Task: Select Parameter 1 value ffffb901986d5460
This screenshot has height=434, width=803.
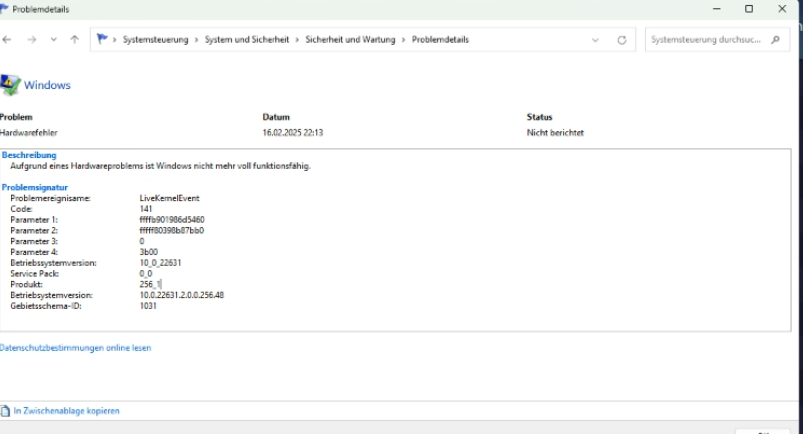Action: pyautogui.click(x=172, y=220)
